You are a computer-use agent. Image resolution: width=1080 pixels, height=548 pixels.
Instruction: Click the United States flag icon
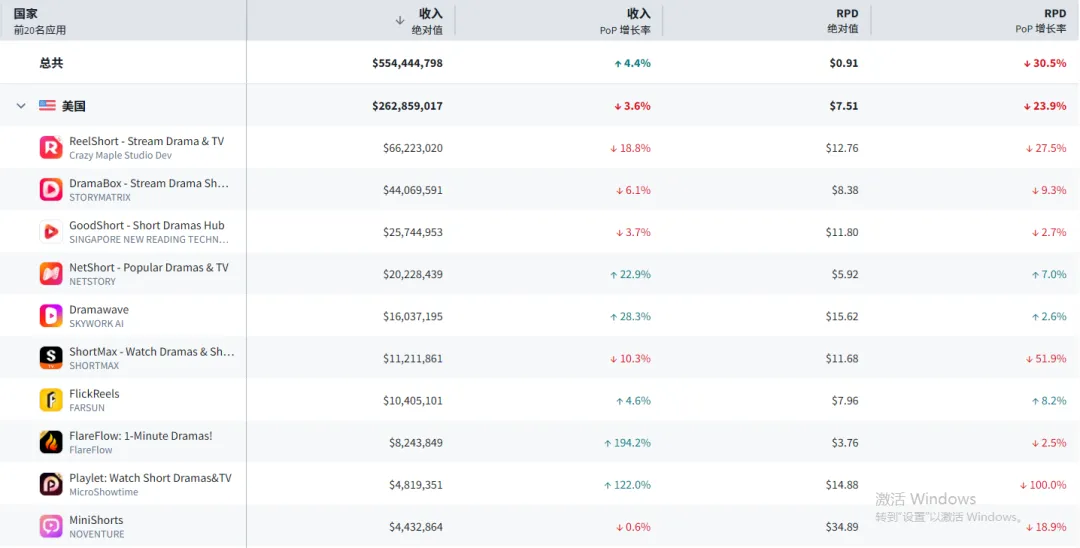pyautogui.click(x=47, y=106)
